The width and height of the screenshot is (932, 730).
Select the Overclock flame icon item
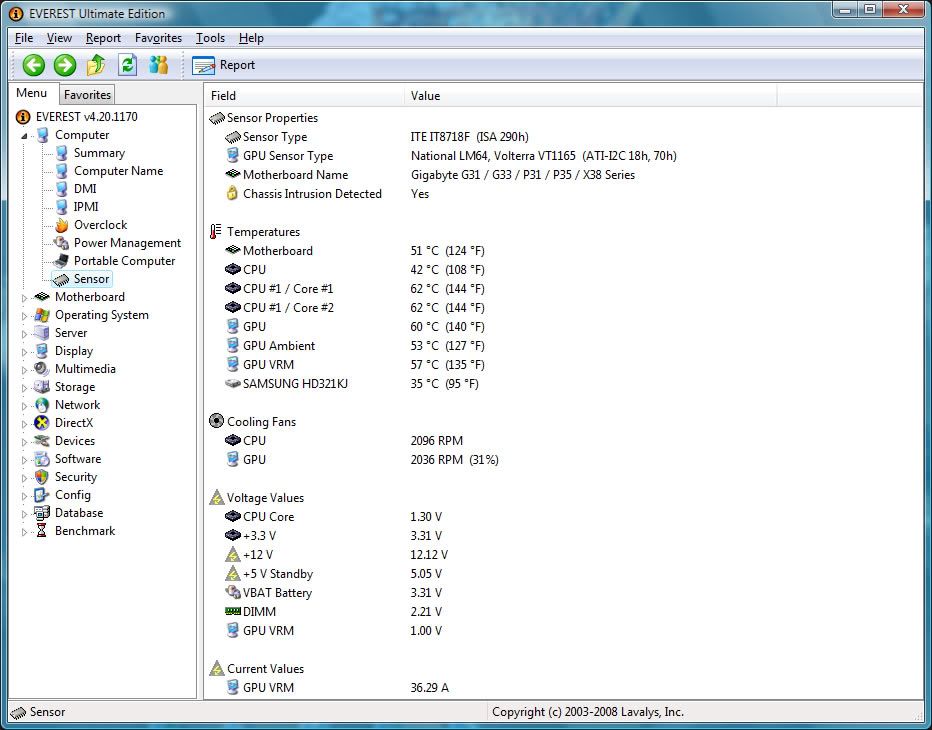[100, 225]
